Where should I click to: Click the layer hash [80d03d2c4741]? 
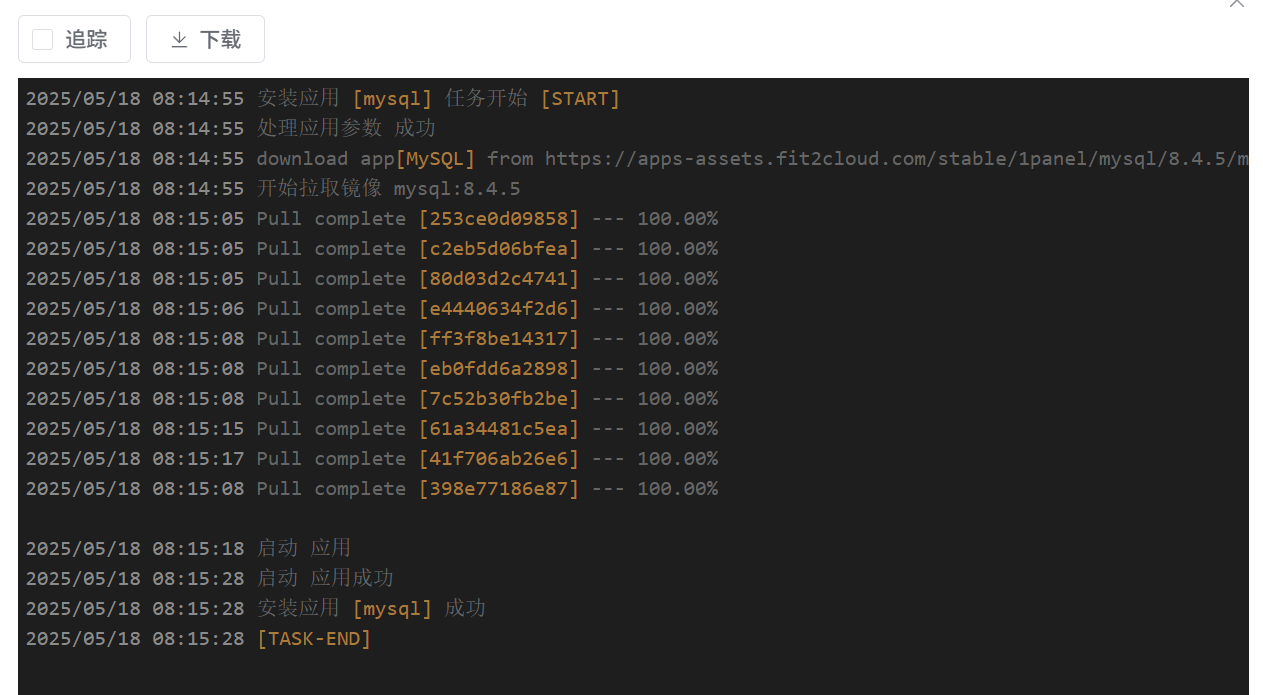[499, 279]
